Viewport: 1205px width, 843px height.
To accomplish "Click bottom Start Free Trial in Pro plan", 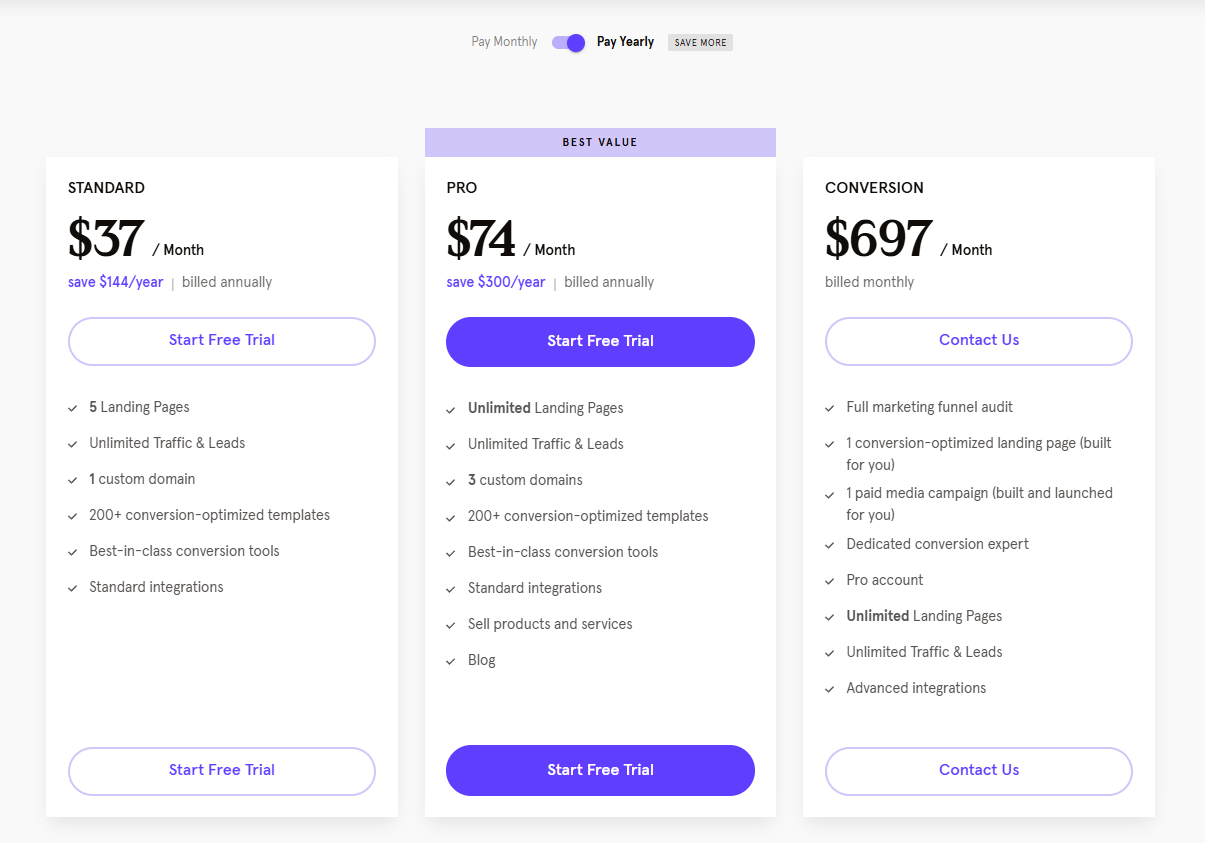I will (600, 770).
